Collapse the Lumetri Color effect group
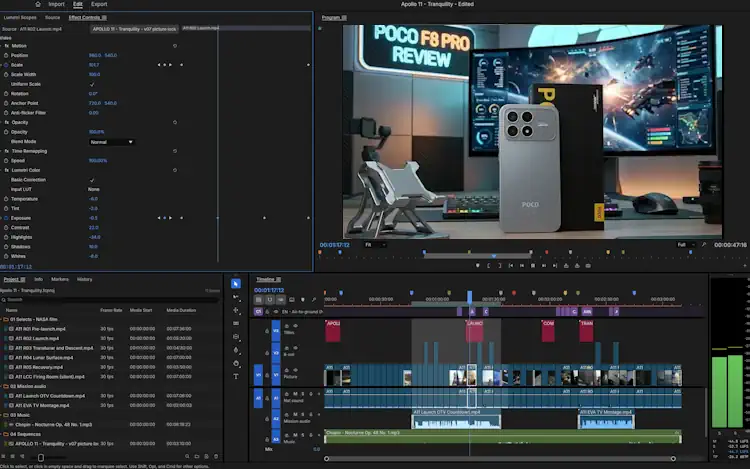The image size is (750, 469). point(1,170)
